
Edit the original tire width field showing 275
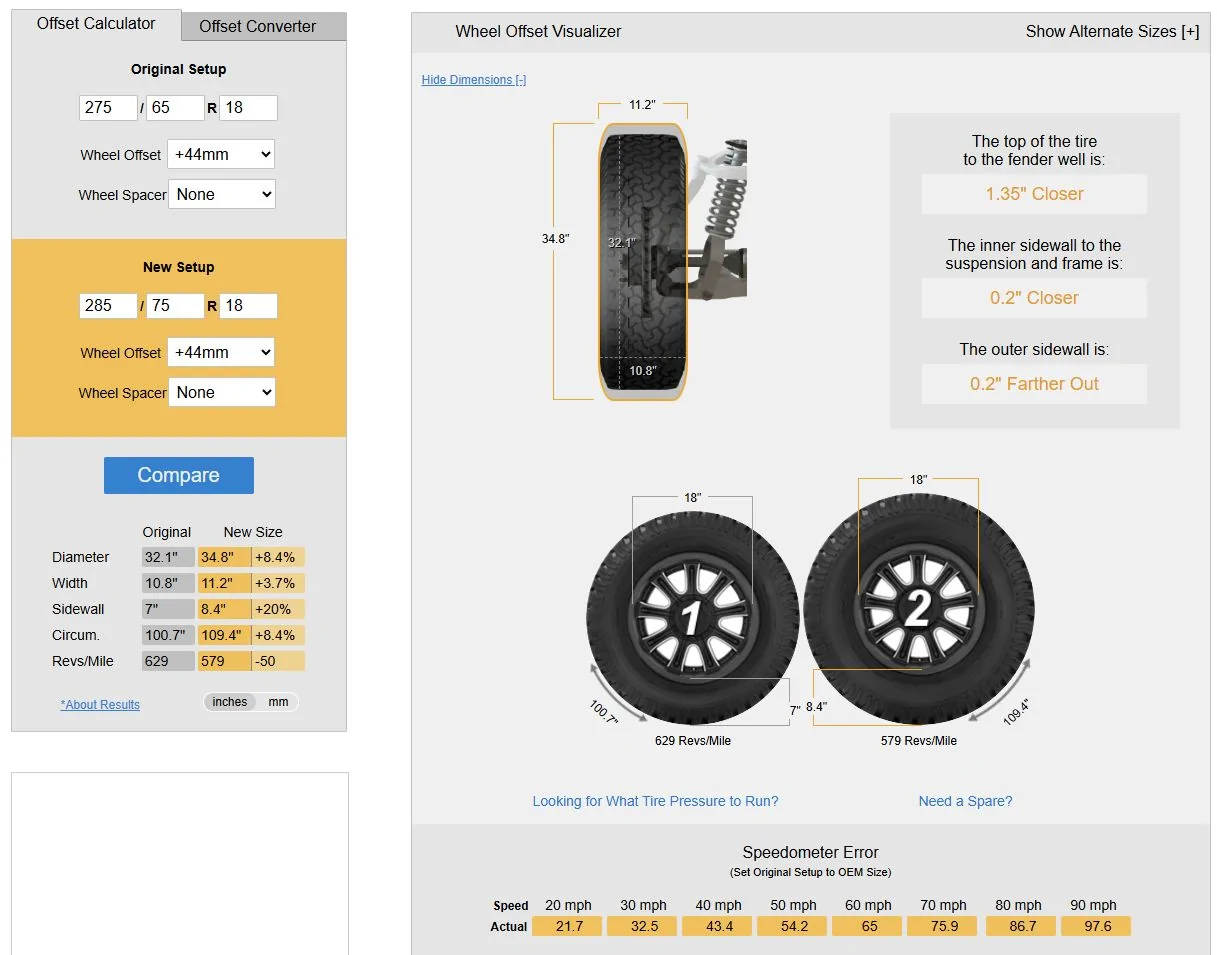[x=107, y=107]
